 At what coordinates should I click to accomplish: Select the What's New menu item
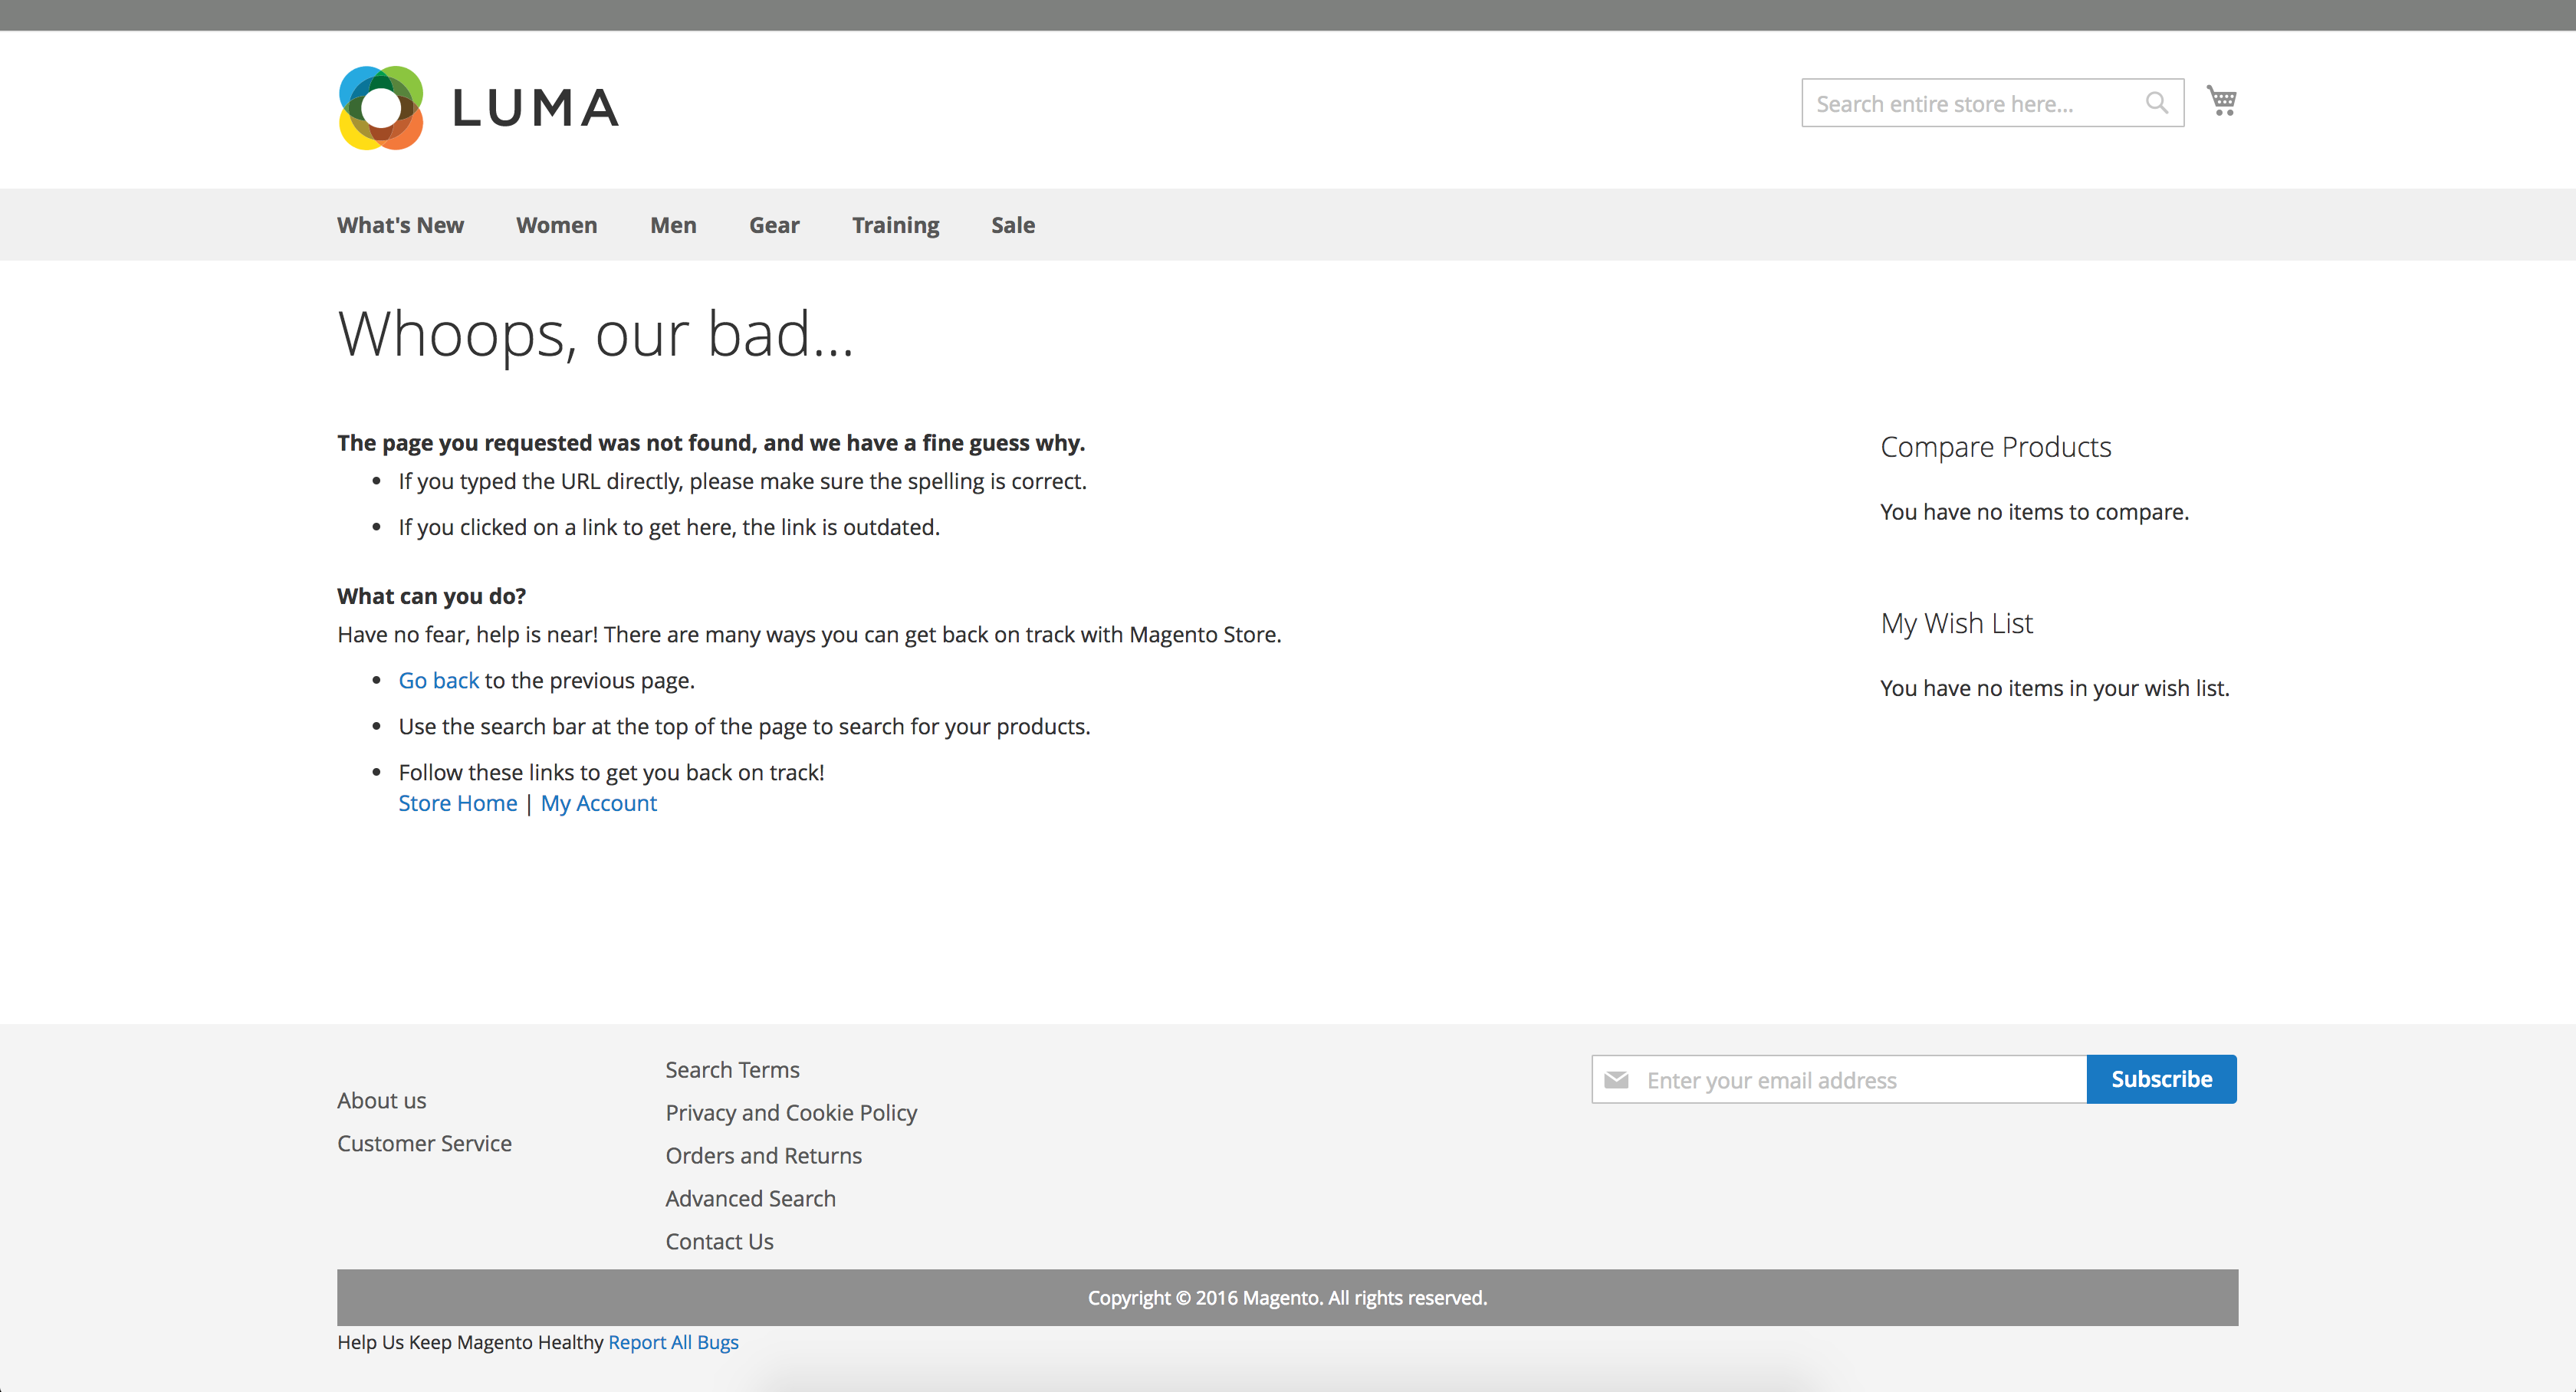(401, 225)
